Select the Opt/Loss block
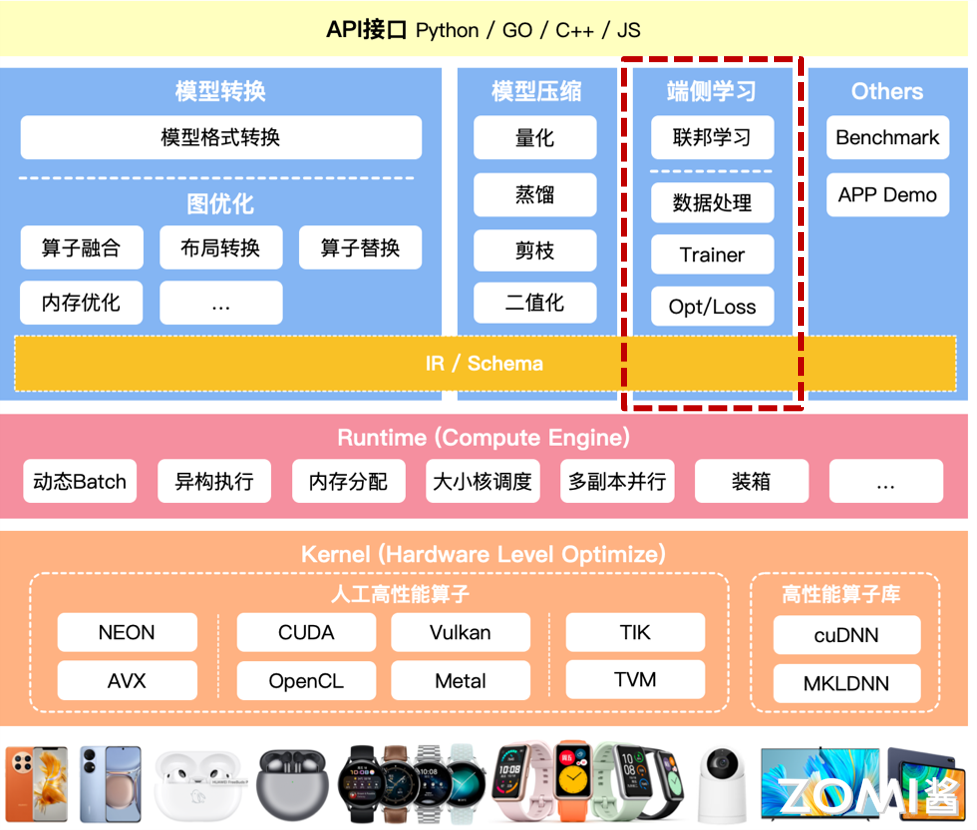The width and height of the screenshot is (977, 830). (x=712, y=307)
